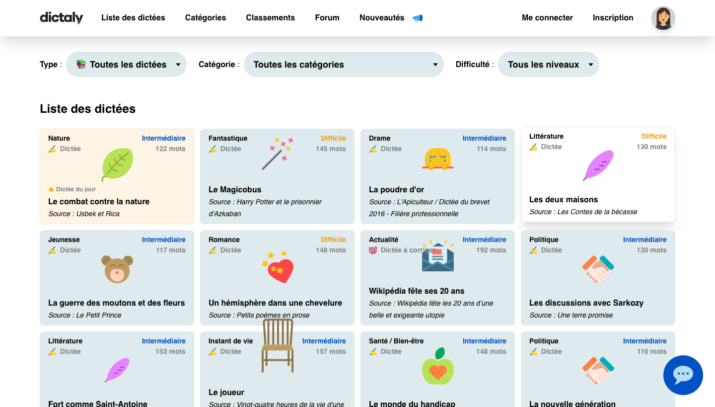Click the handshake icon for Sarkozy dictation
The width and height of the screenshot is (715, 407).
coord(598,268)
